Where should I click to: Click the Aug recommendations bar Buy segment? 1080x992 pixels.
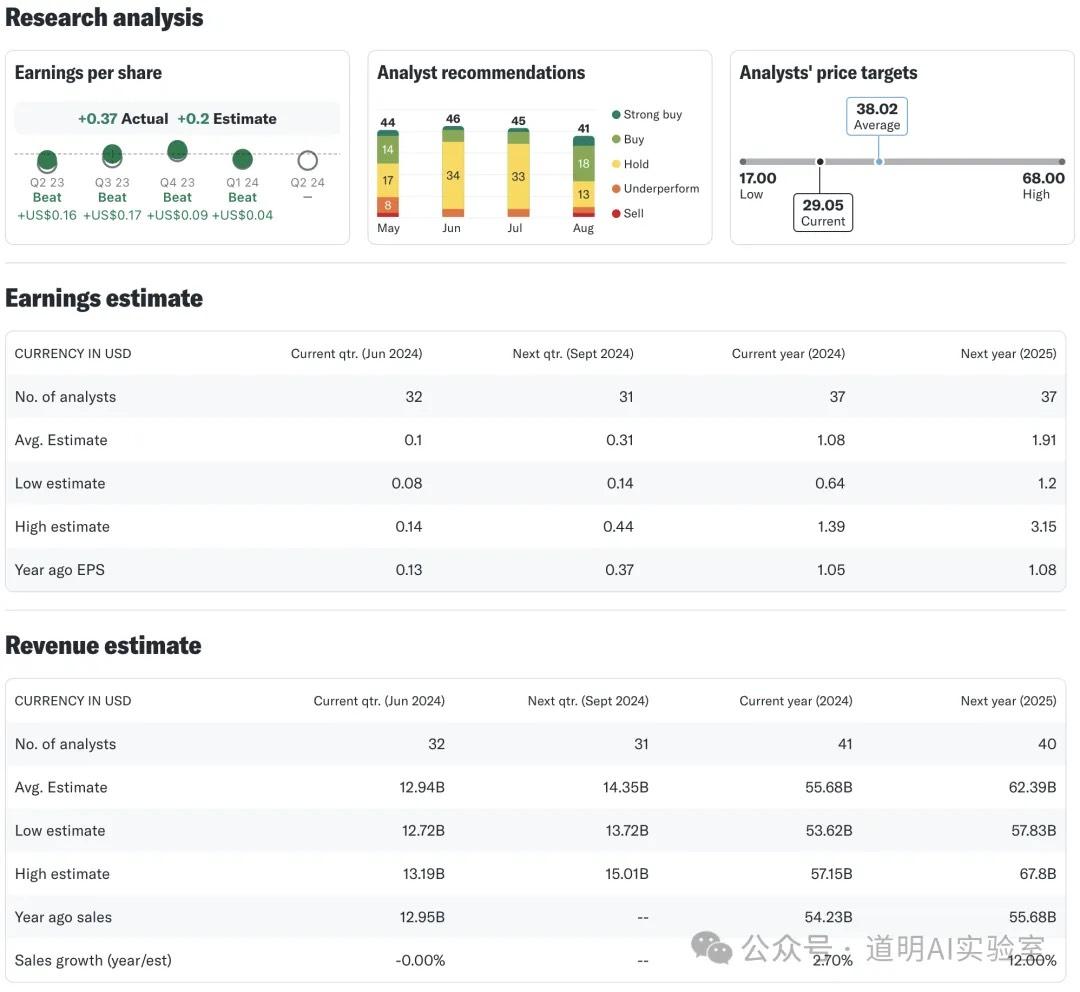pyautogui.click(x=583, y=163)
